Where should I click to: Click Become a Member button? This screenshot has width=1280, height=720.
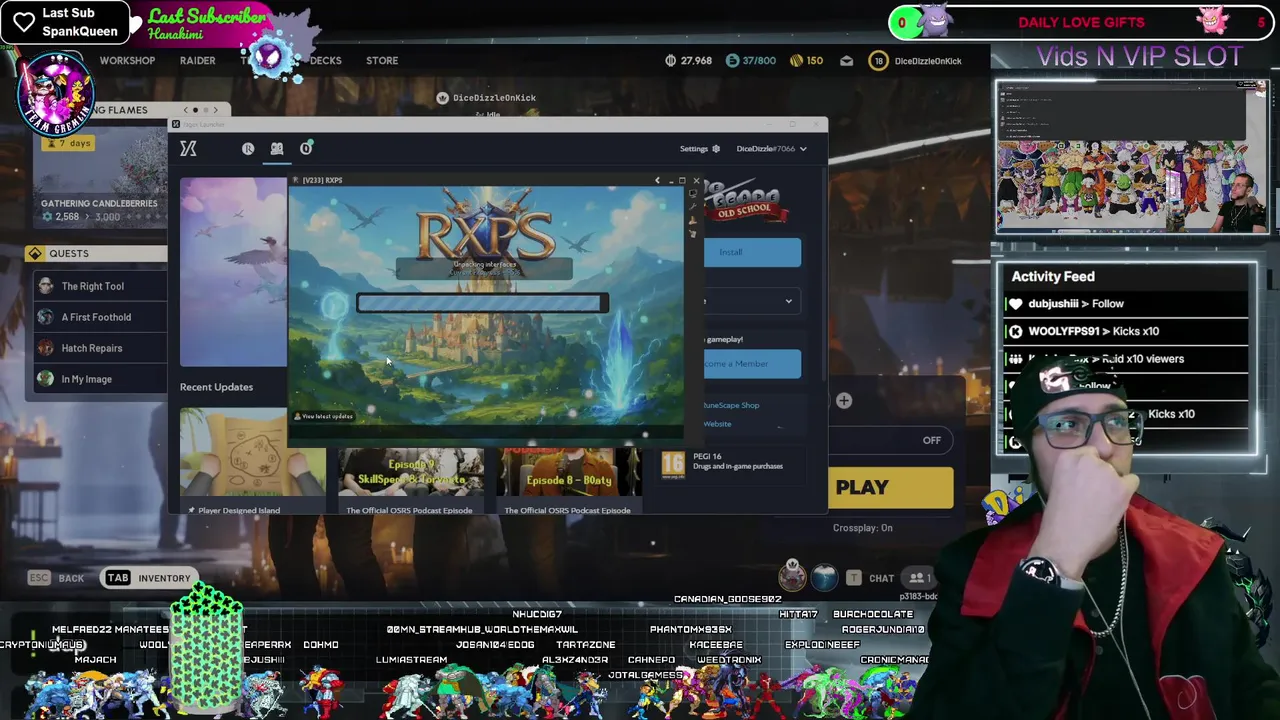pyautogui.click(x=752, y=364)
